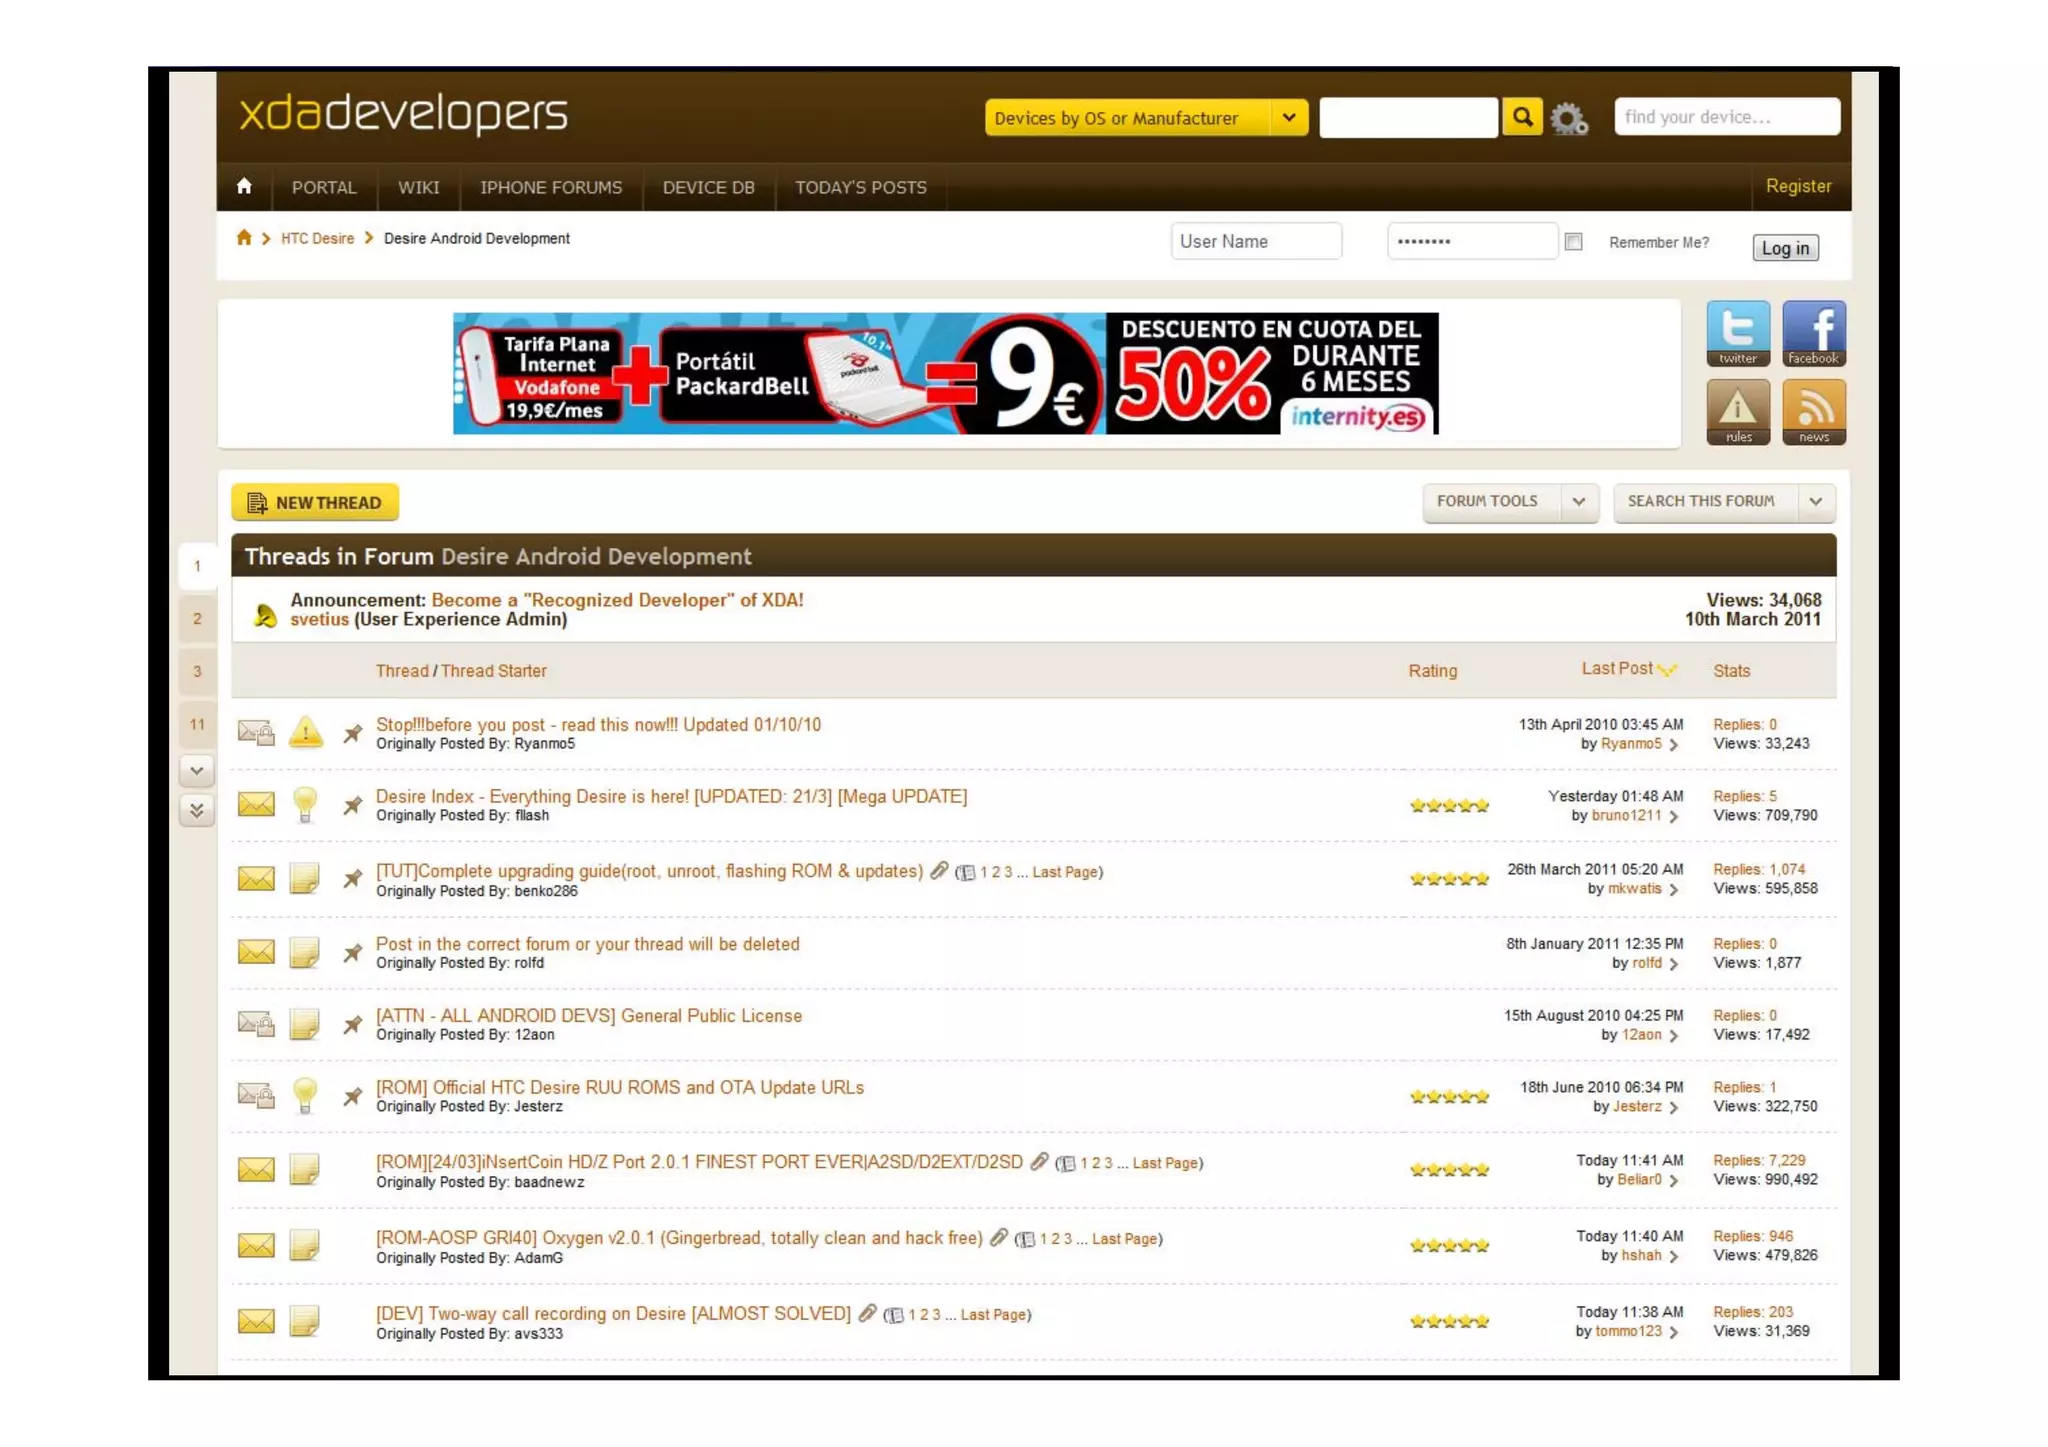The image size is (2048, 1447).
Task: Go to page 11 in side pager
Action: click(x=197, y=724)
